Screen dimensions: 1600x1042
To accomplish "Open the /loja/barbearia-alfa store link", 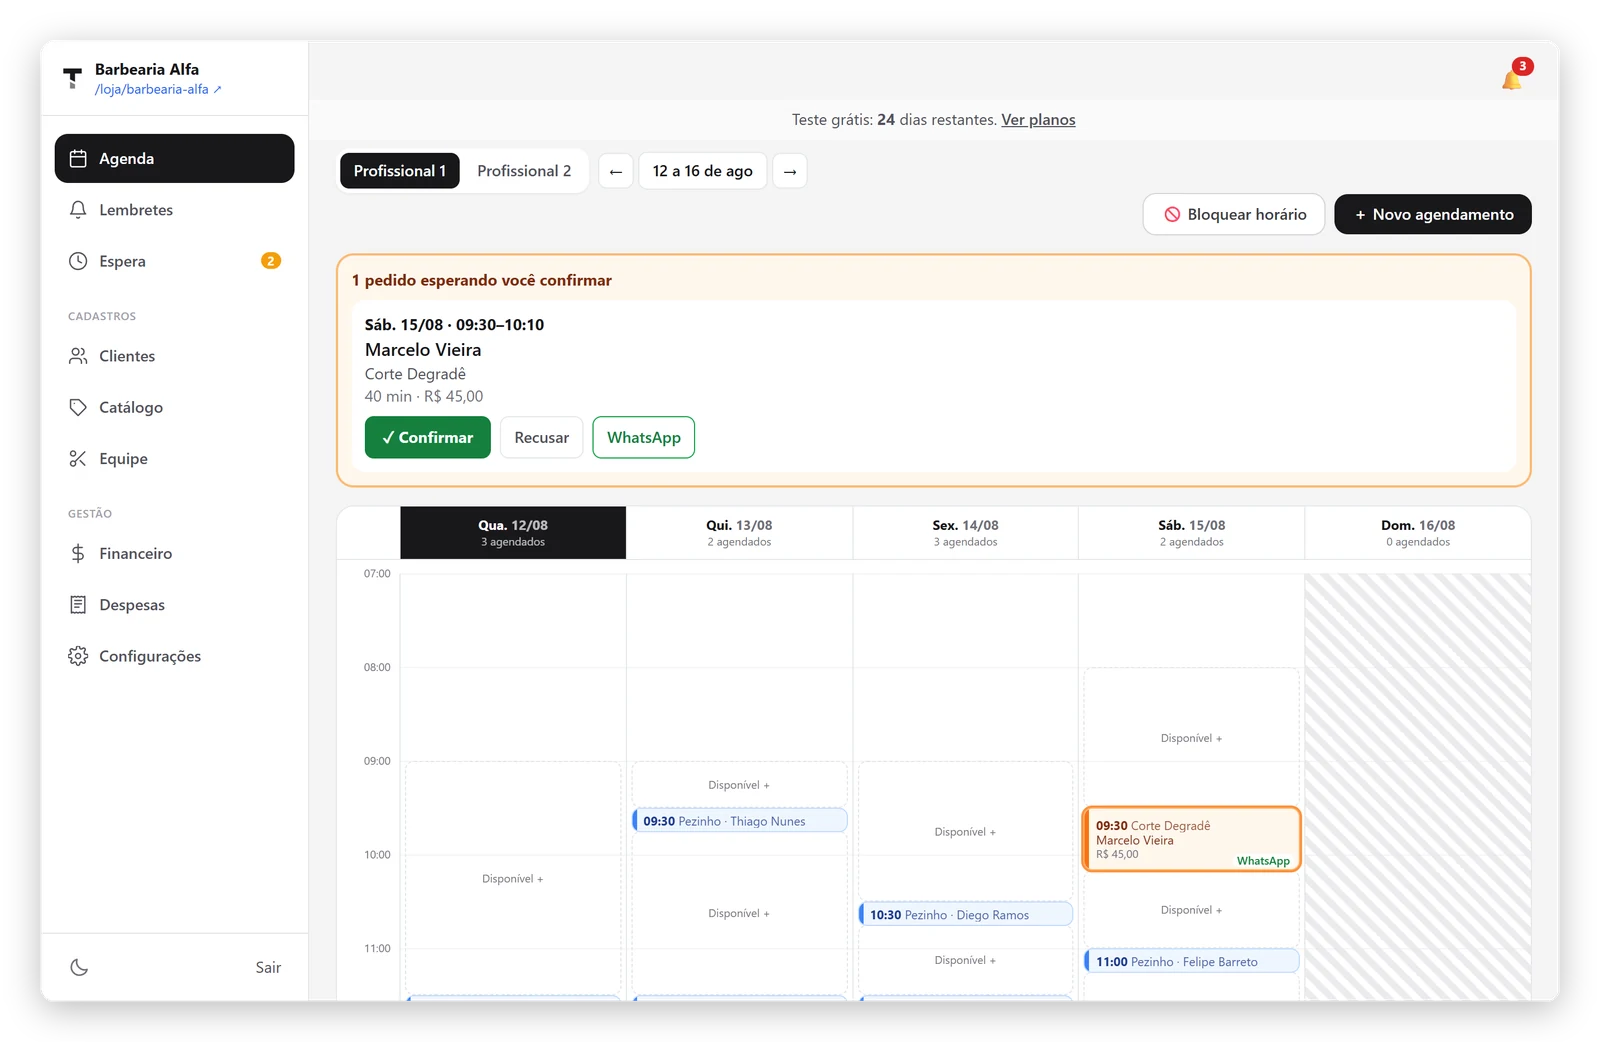I will click(x=158, y=89).
